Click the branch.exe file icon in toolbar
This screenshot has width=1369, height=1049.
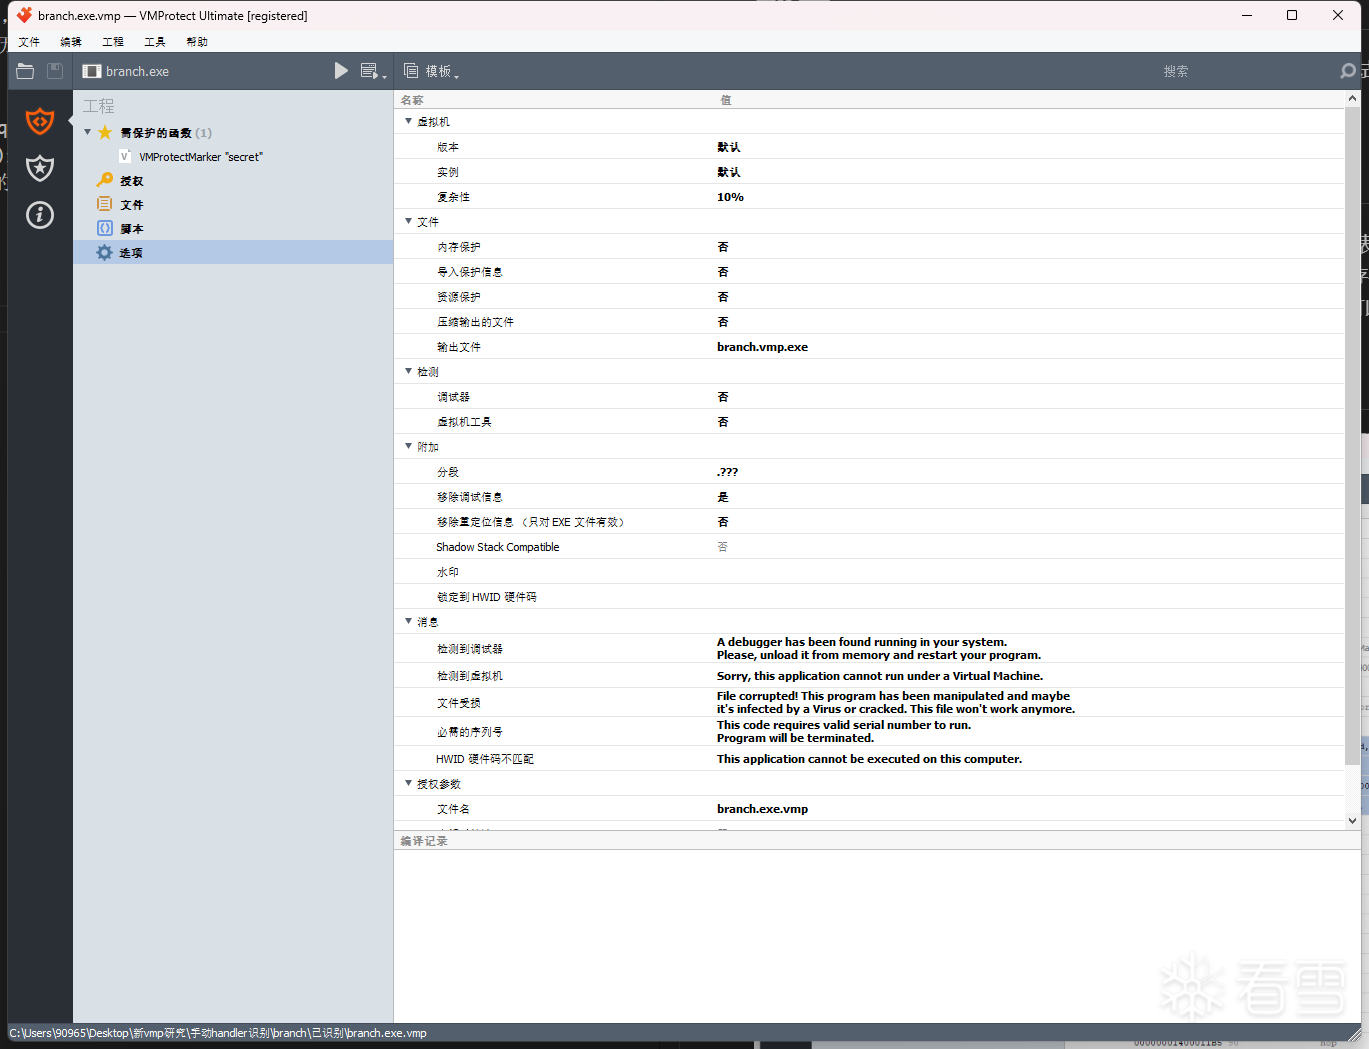point(92,71)
